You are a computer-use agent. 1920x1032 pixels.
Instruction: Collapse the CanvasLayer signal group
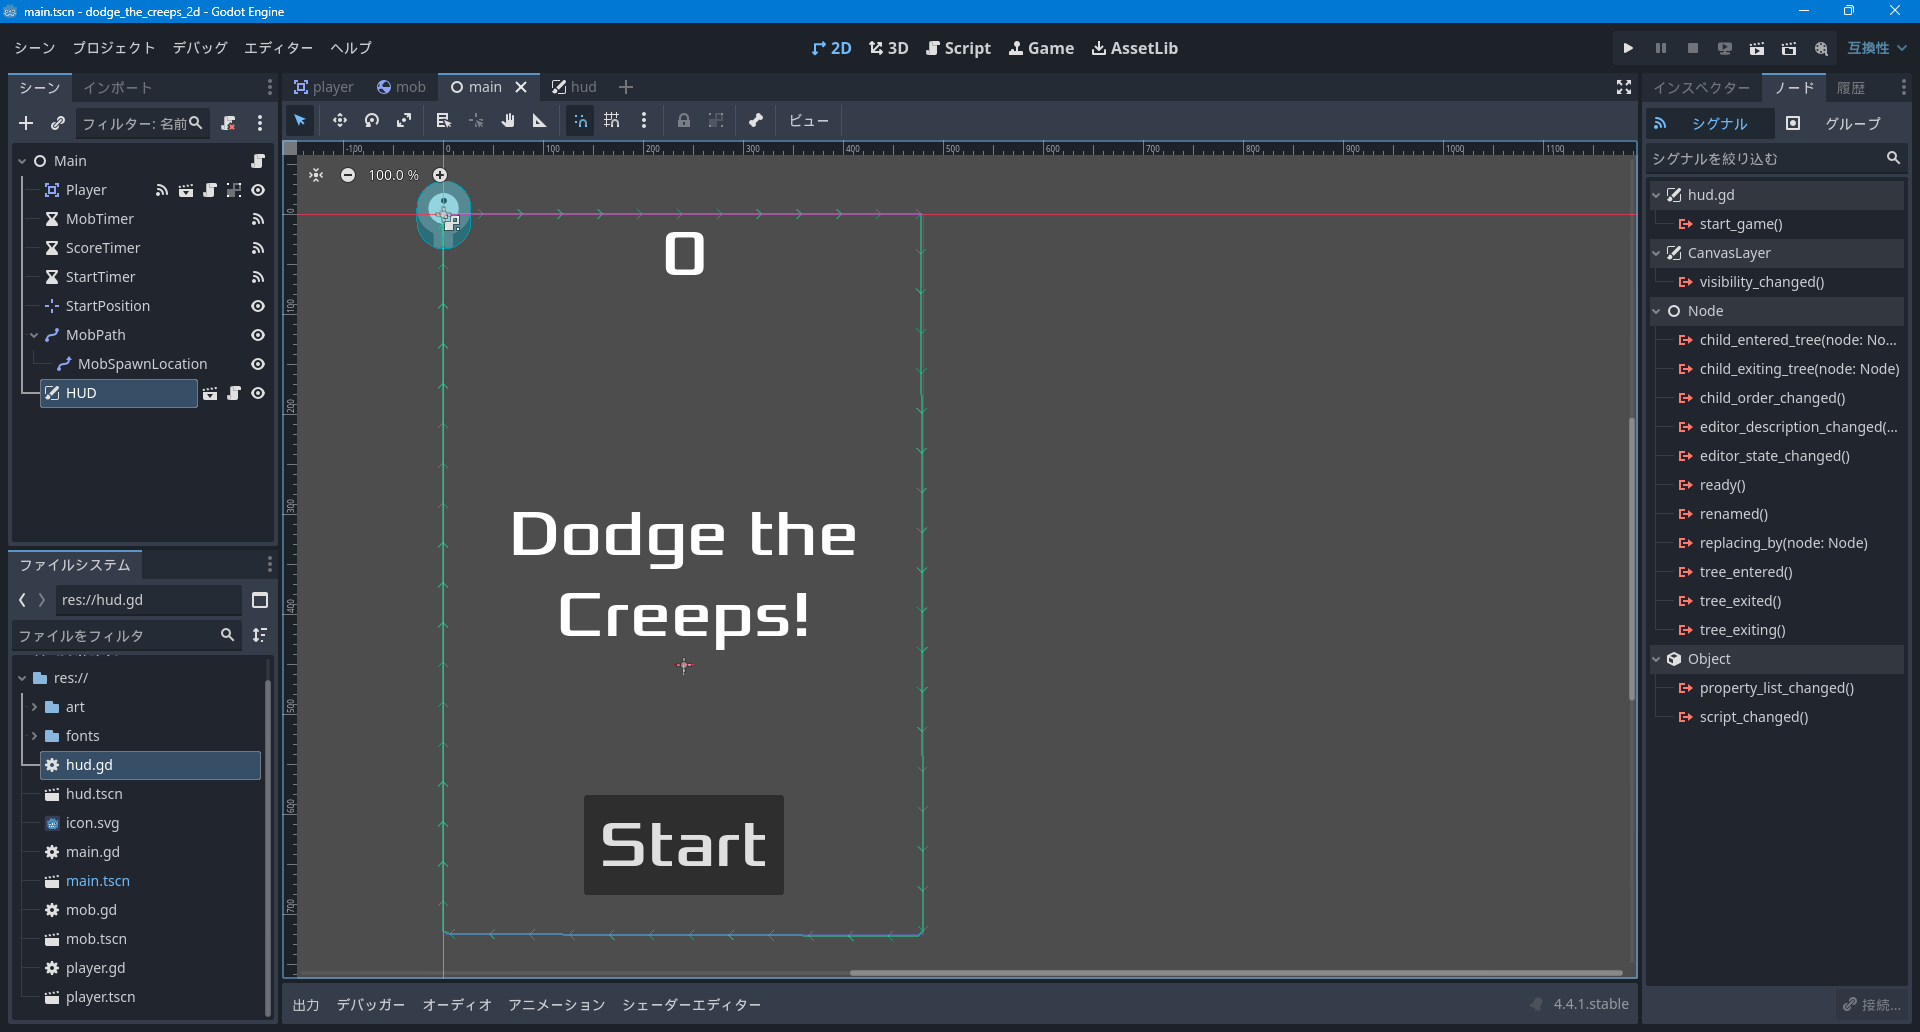[x=1657, y=253]
